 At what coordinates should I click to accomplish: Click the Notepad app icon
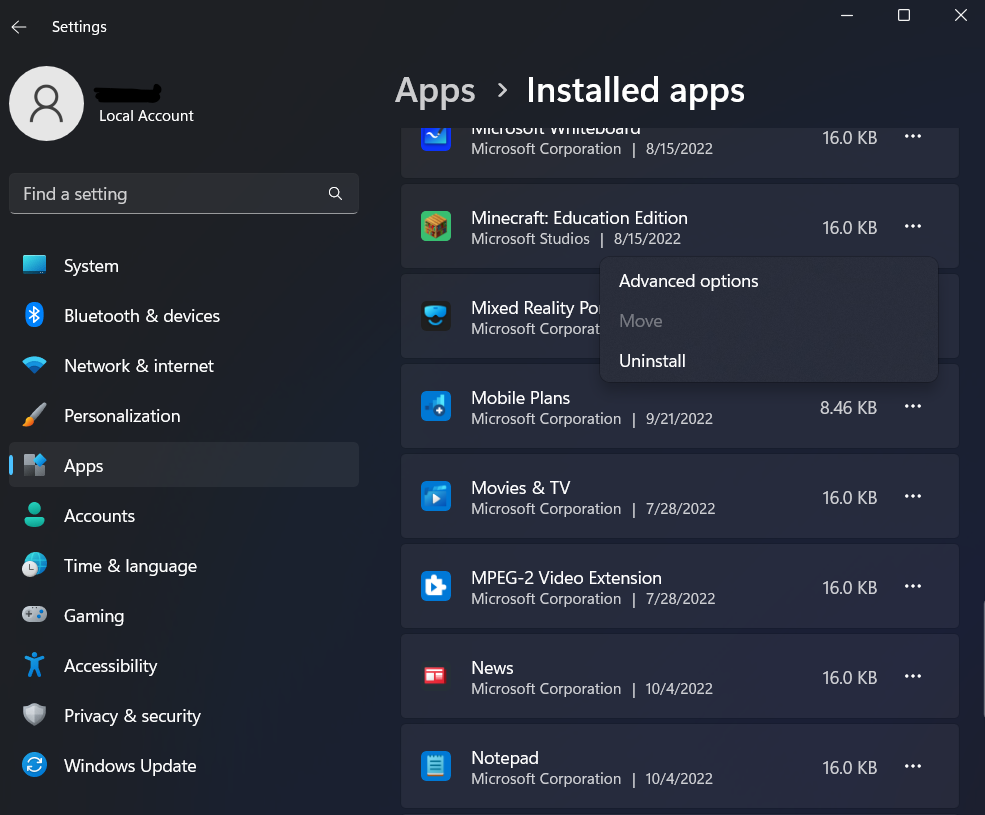[x=436, y=767]
